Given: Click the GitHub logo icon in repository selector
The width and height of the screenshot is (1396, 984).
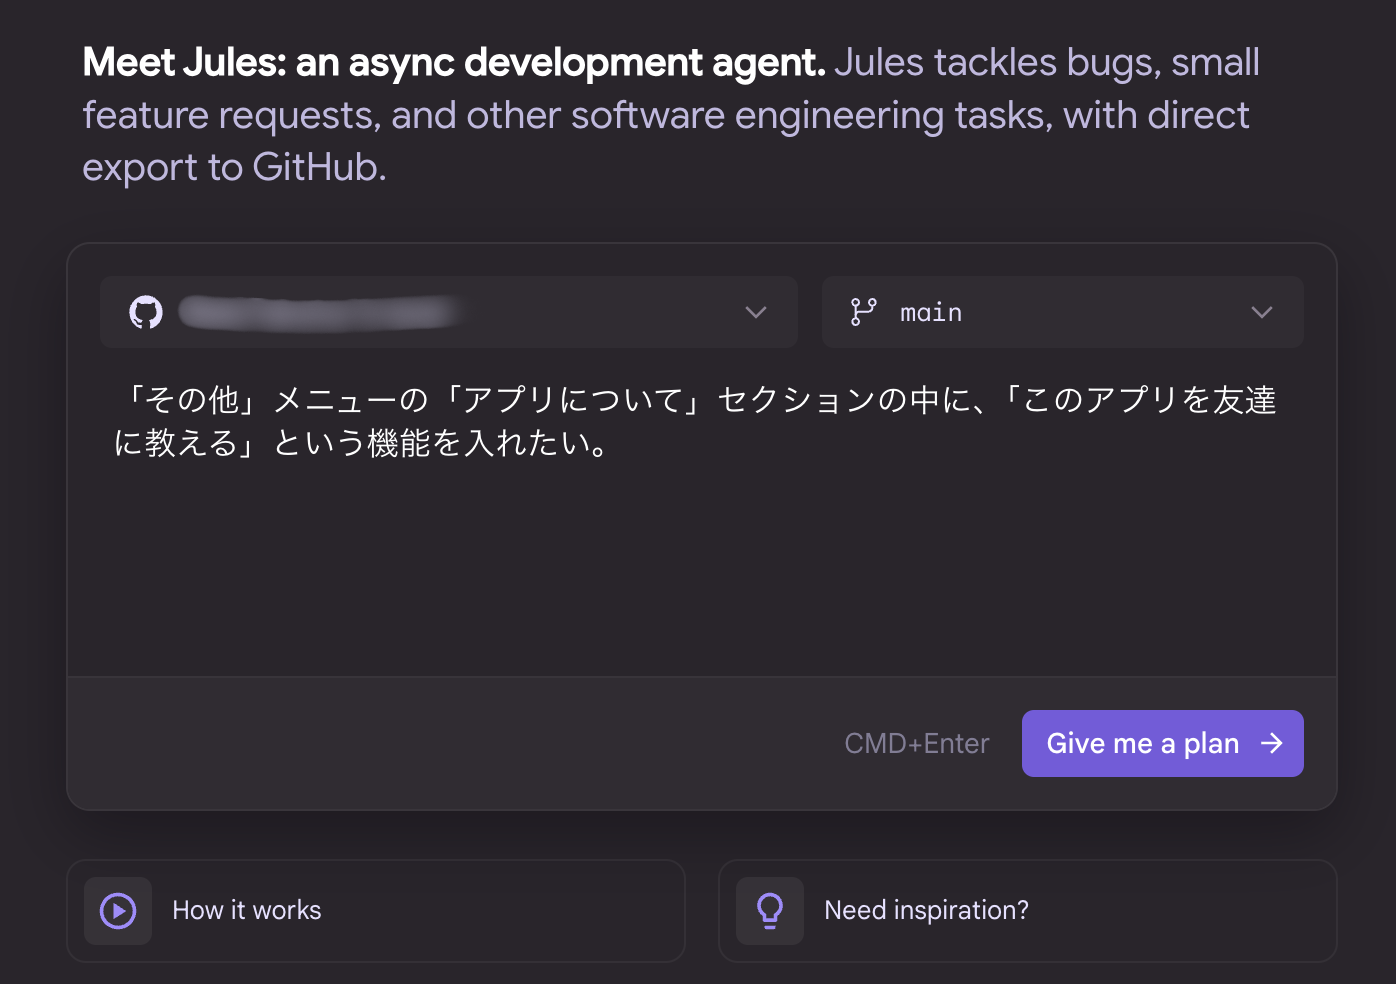Looking at the screenshot, I should pyautogui.click(x=146, y=312).
